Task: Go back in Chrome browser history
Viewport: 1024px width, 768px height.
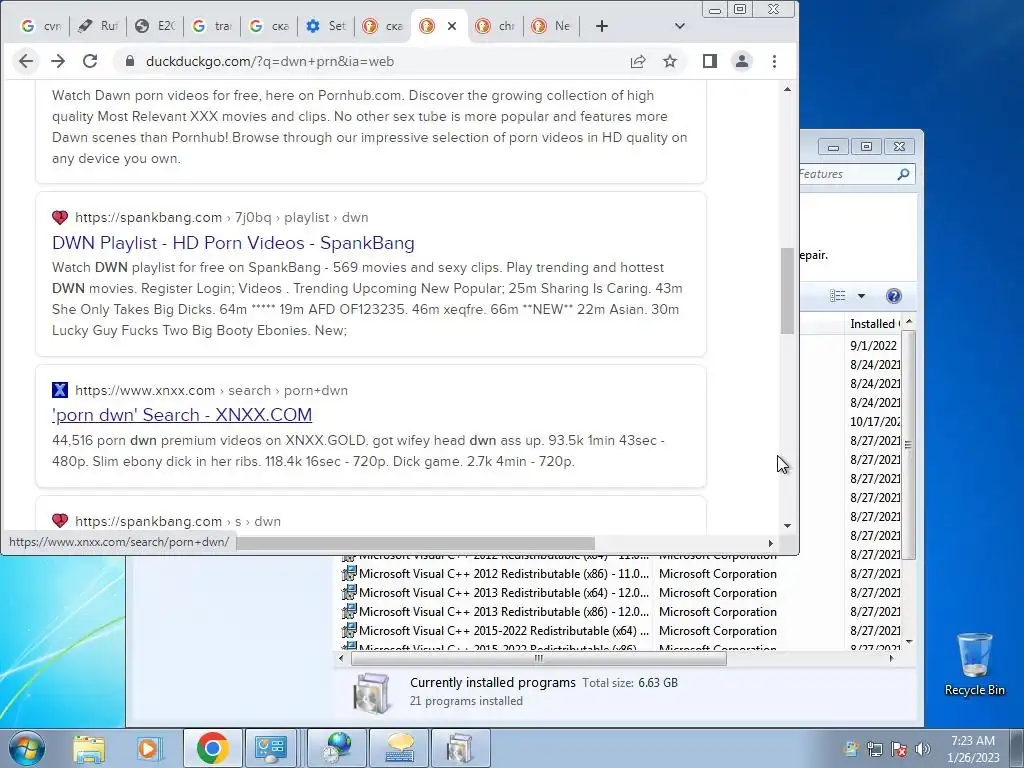Action: point(26,61)
